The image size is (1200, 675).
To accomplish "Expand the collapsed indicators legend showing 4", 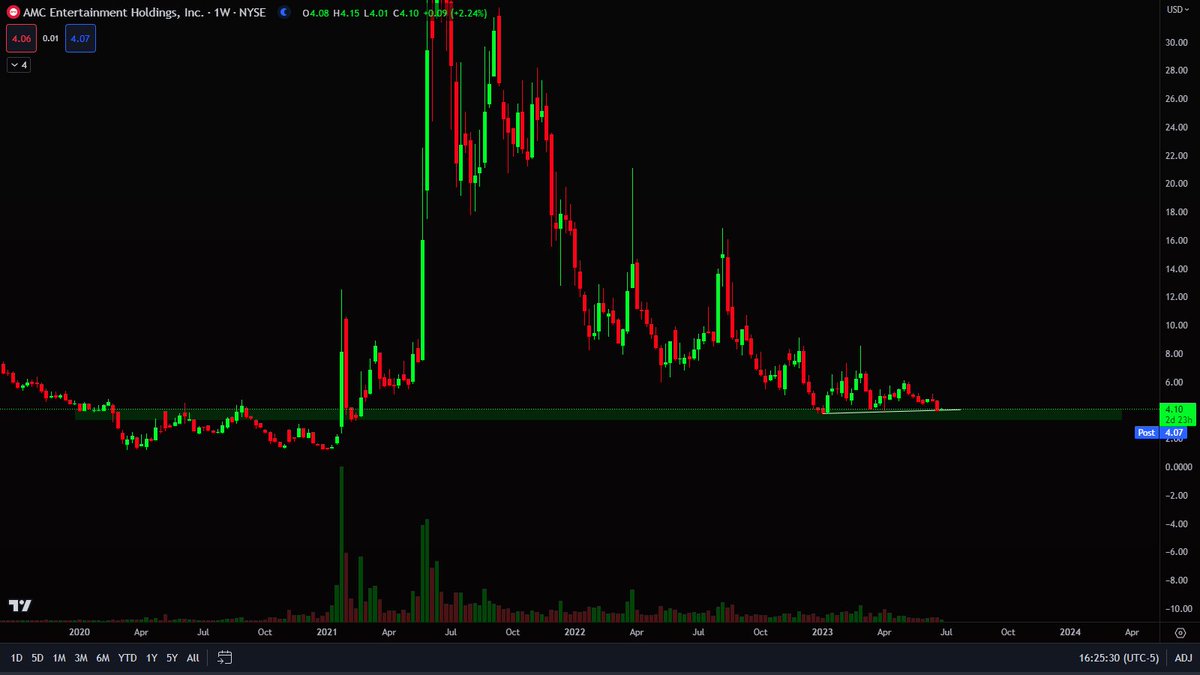I will click(19, 64).
